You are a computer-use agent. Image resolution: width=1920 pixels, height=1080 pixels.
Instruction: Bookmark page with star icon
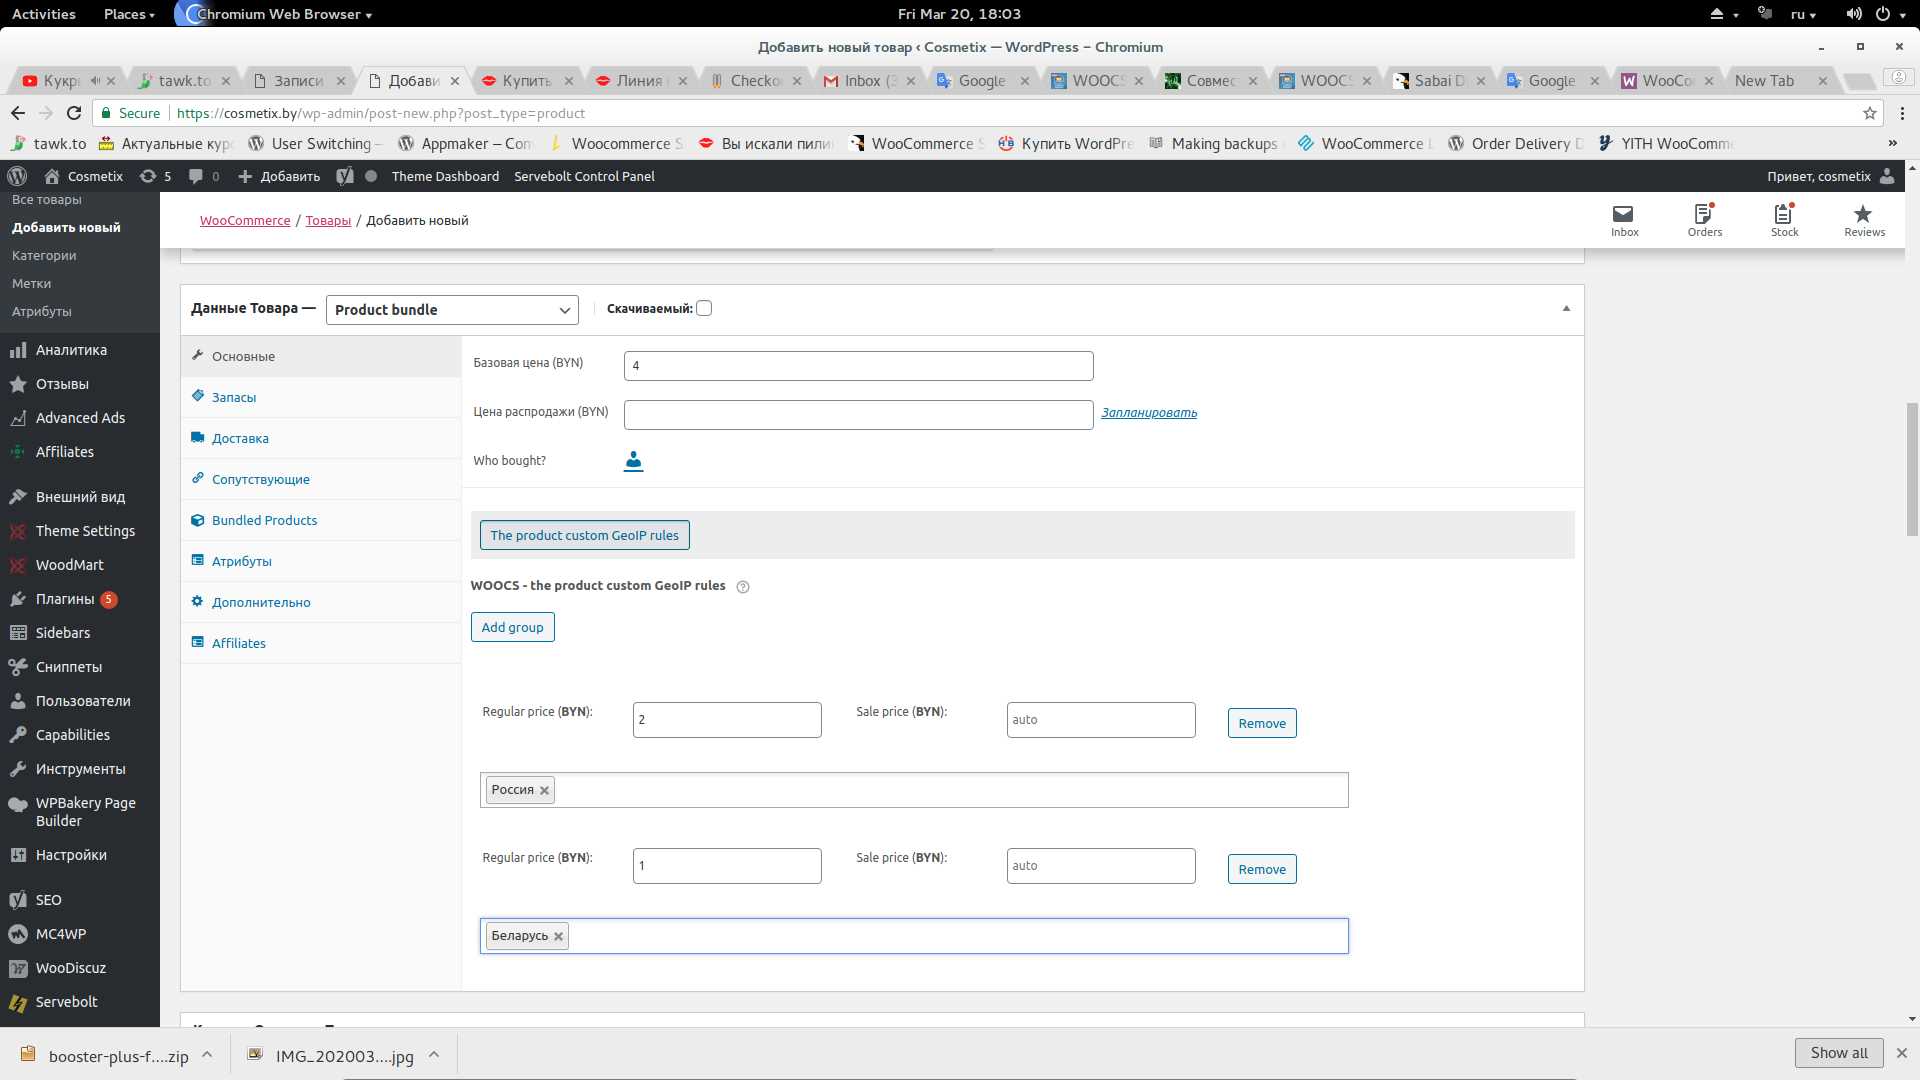click(1869, 113)
